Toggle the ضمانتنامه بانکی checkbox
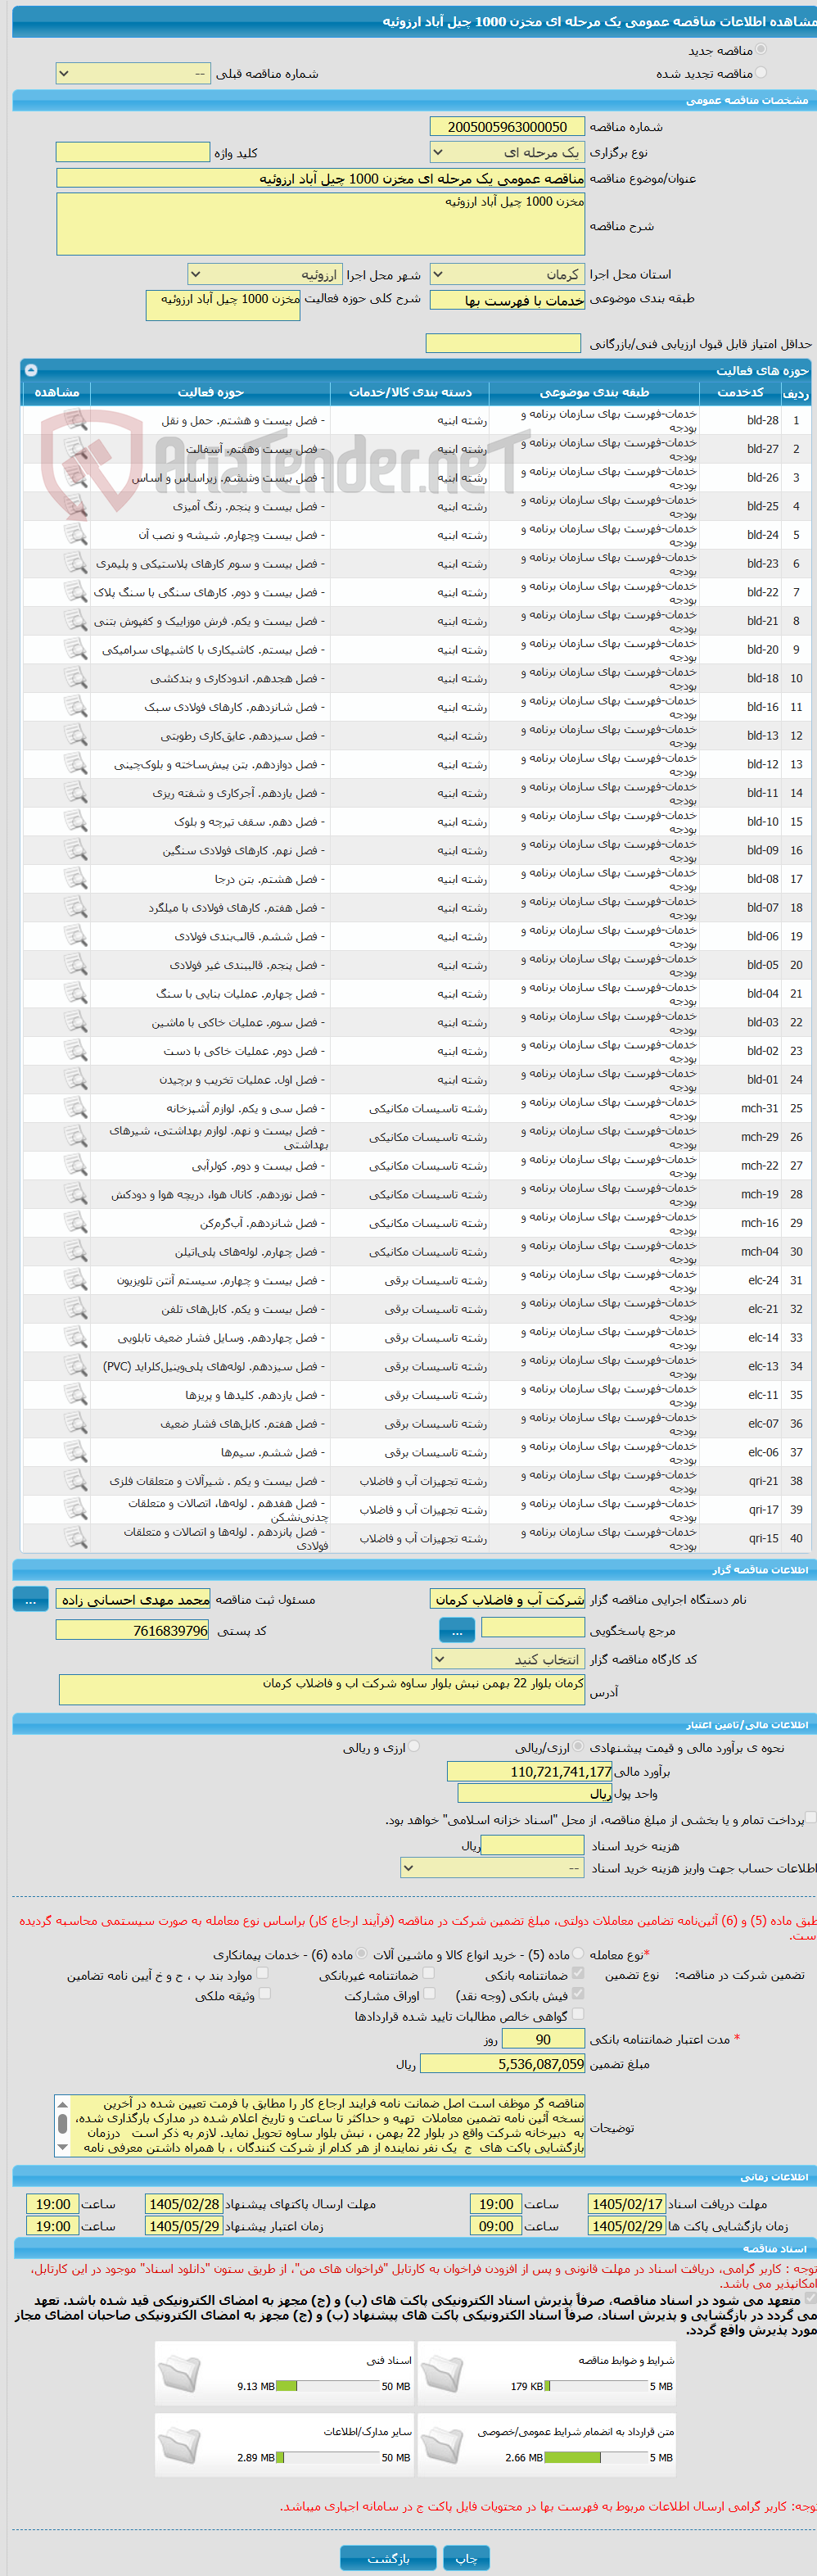Screen dimensions: 817x2576 click(x=578, y=1974)
